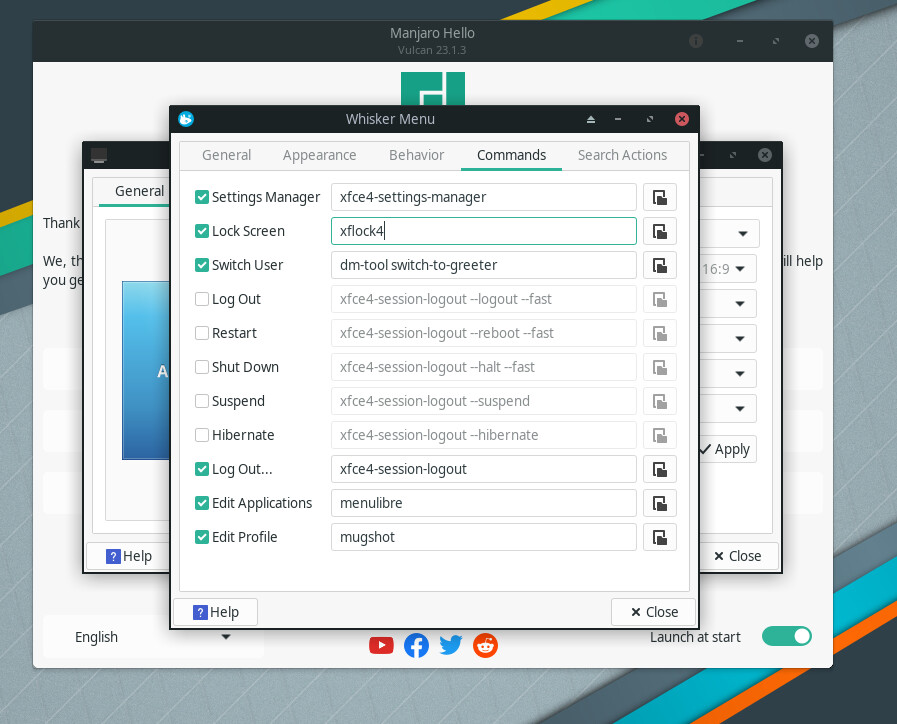Uncheck the Log Out... checkbox
The image size is (897, 724).
pyautogui.click(x=201, y=470)
